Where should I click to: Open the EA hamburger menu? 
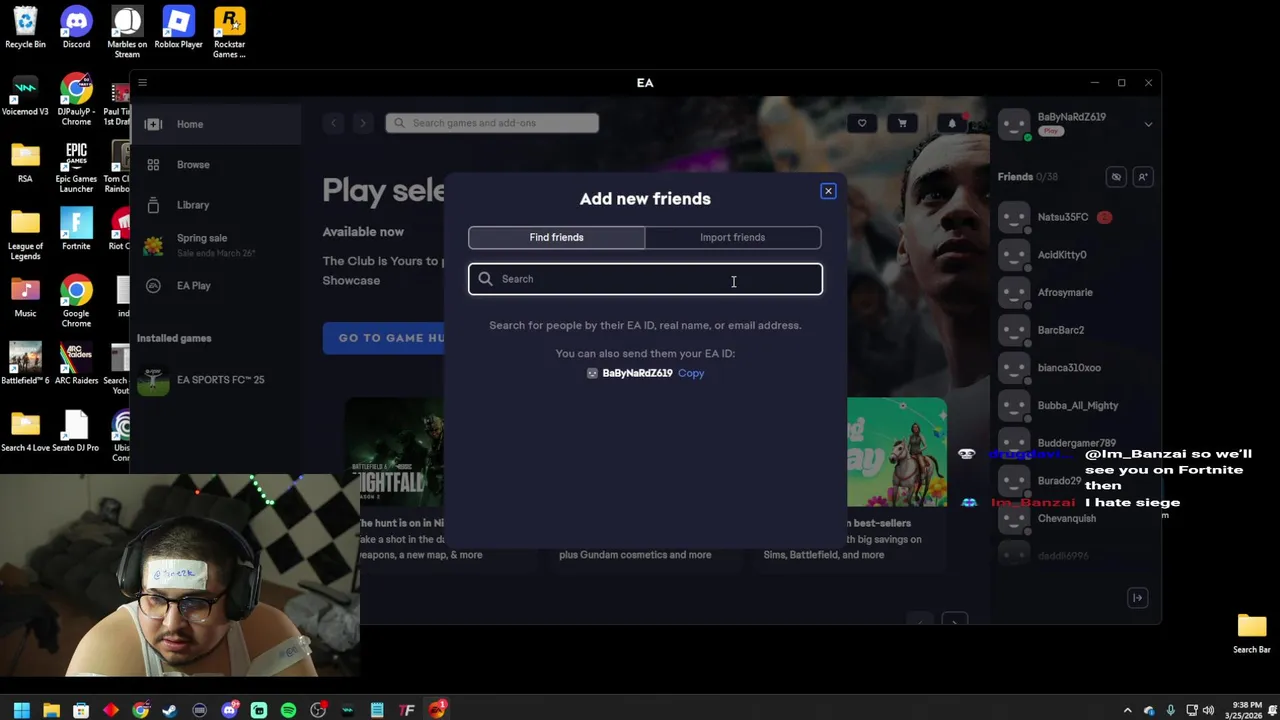142,83
